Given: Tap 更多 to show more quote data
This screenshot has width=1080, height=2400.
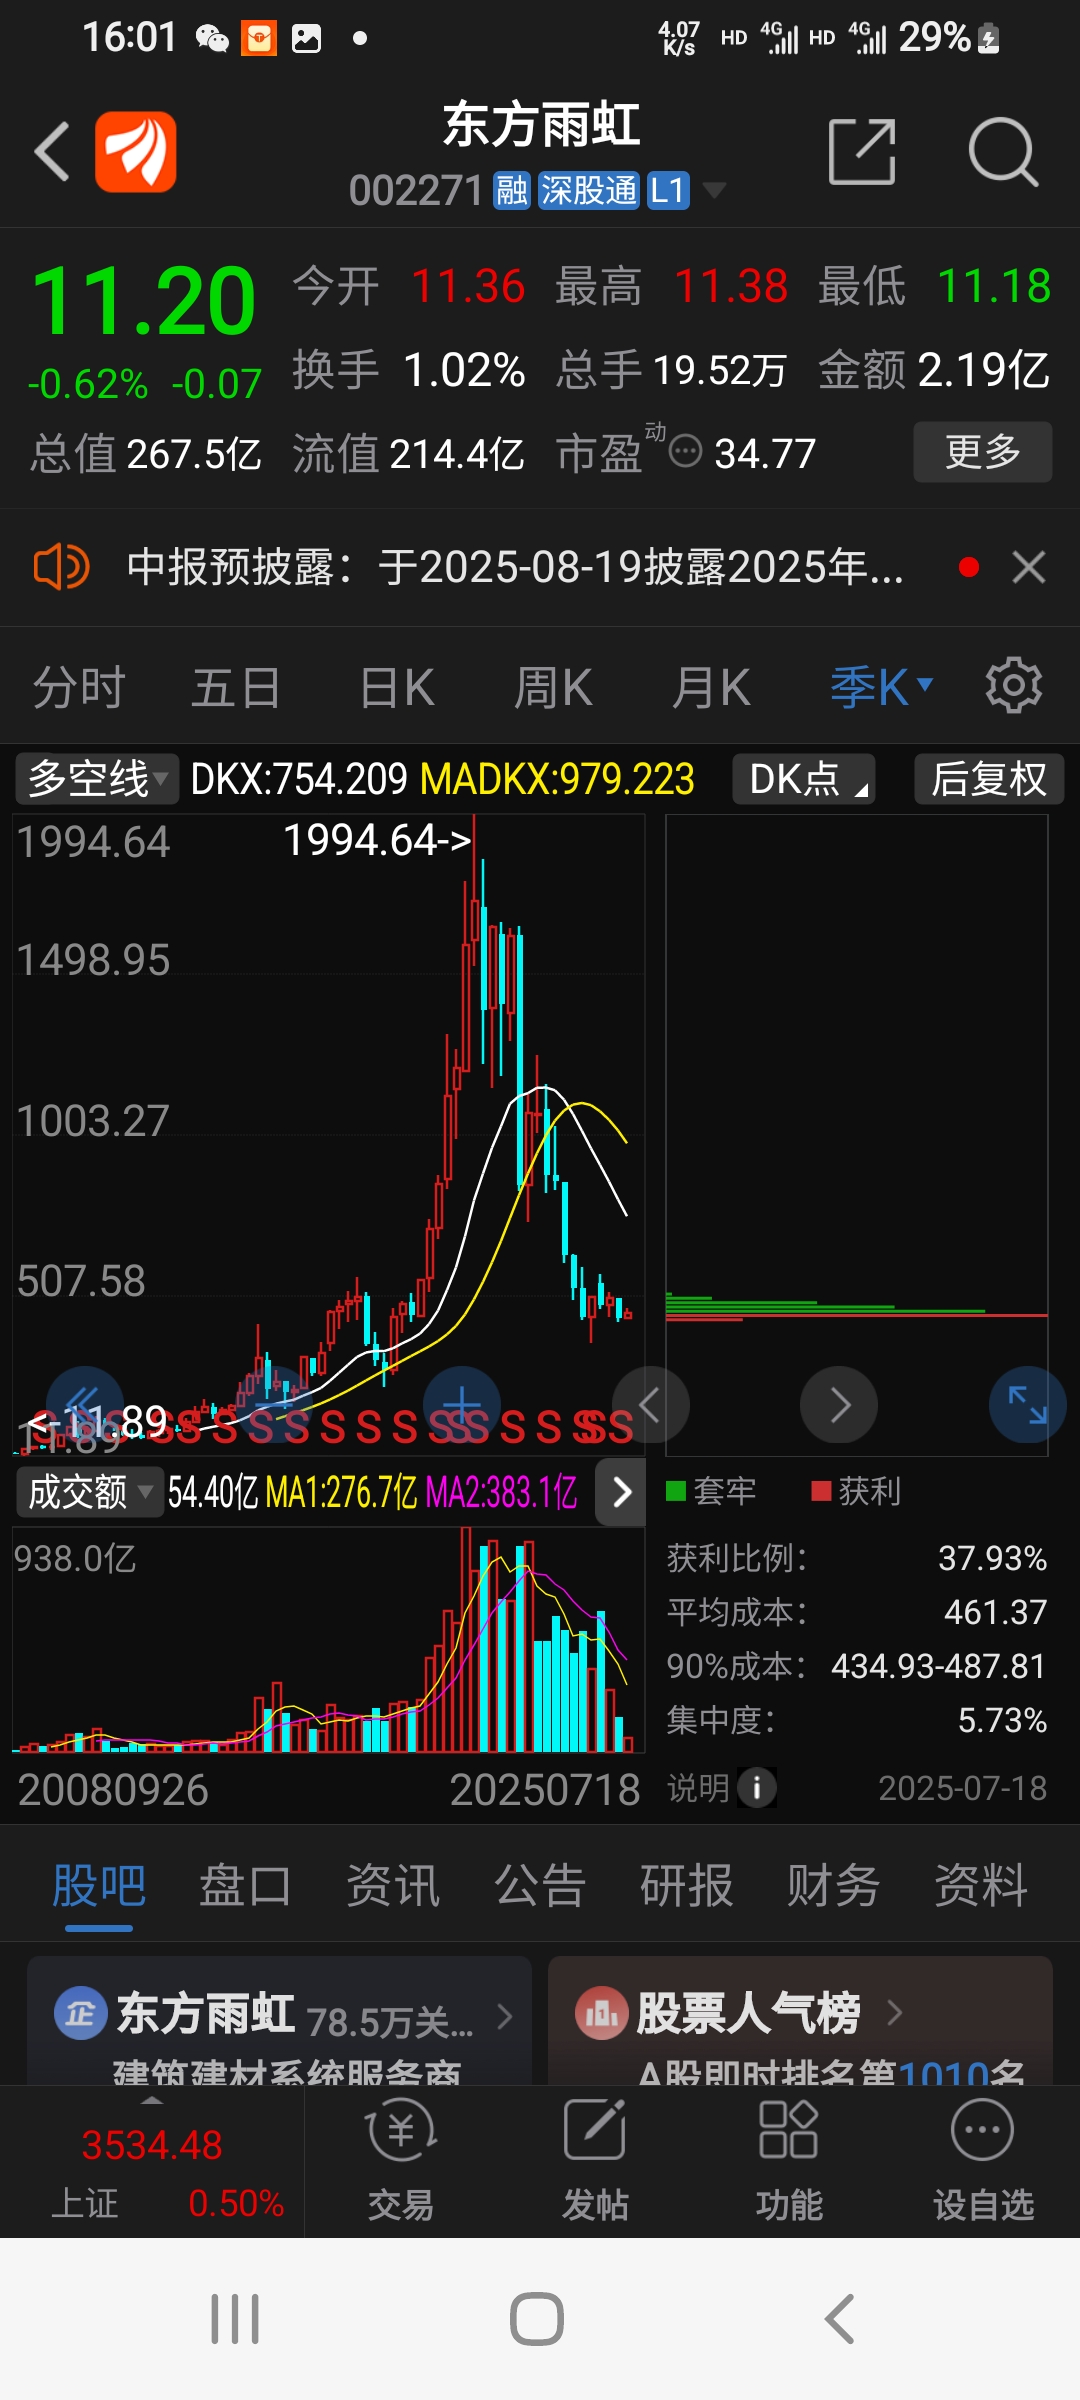Looking at the screenshot, I should (983, 452).
